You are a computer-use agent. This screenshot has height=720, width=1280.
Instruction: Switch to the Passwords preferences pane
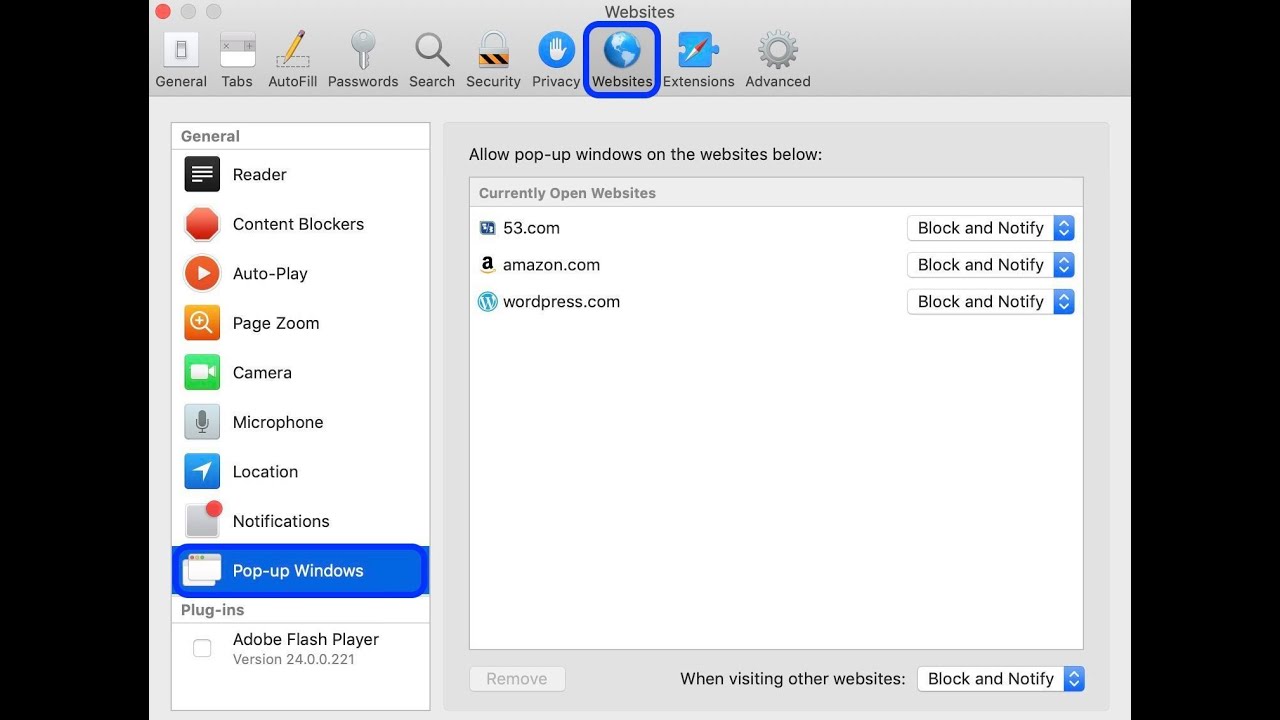coord(362,57)
